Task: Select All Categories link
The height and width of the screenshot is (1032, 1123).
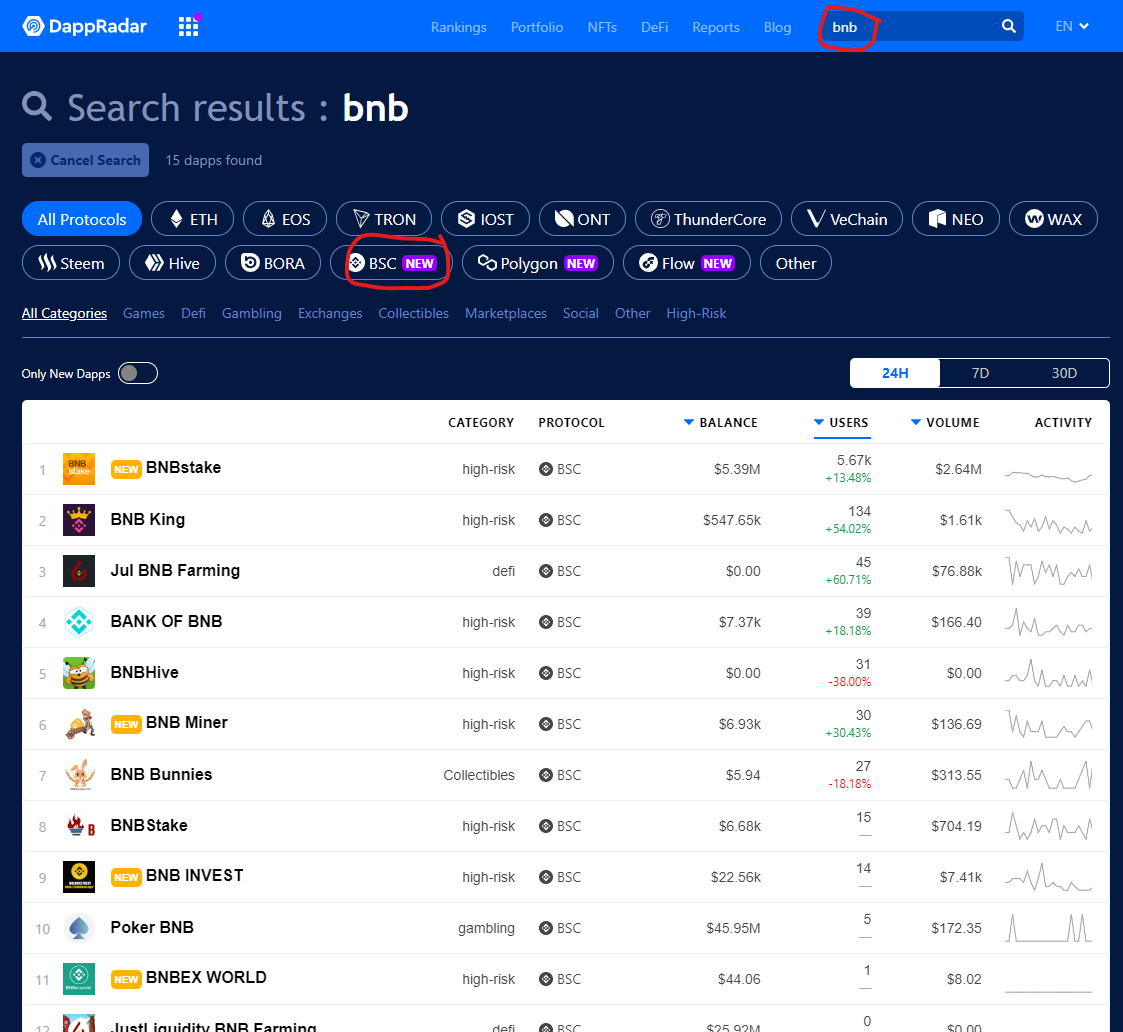Action: pyautogui.click(x=64, y=313)
